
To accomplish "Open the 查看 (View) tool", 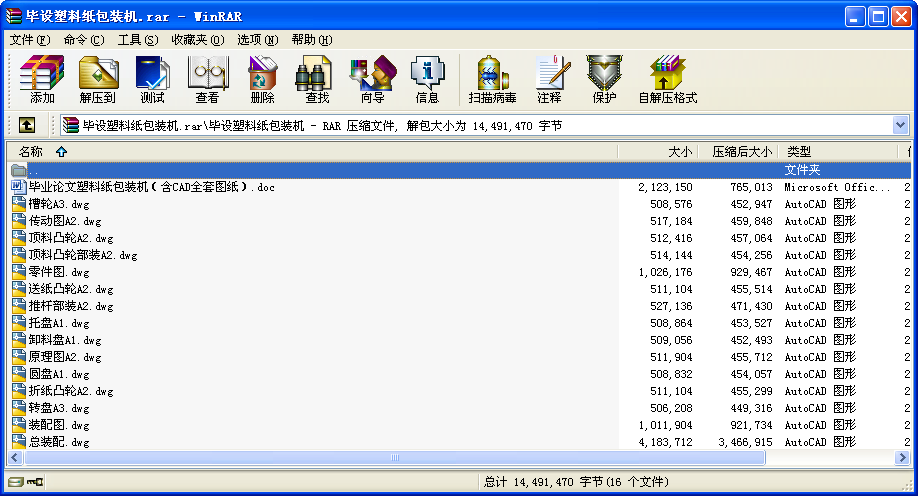I will coord(207,80).
